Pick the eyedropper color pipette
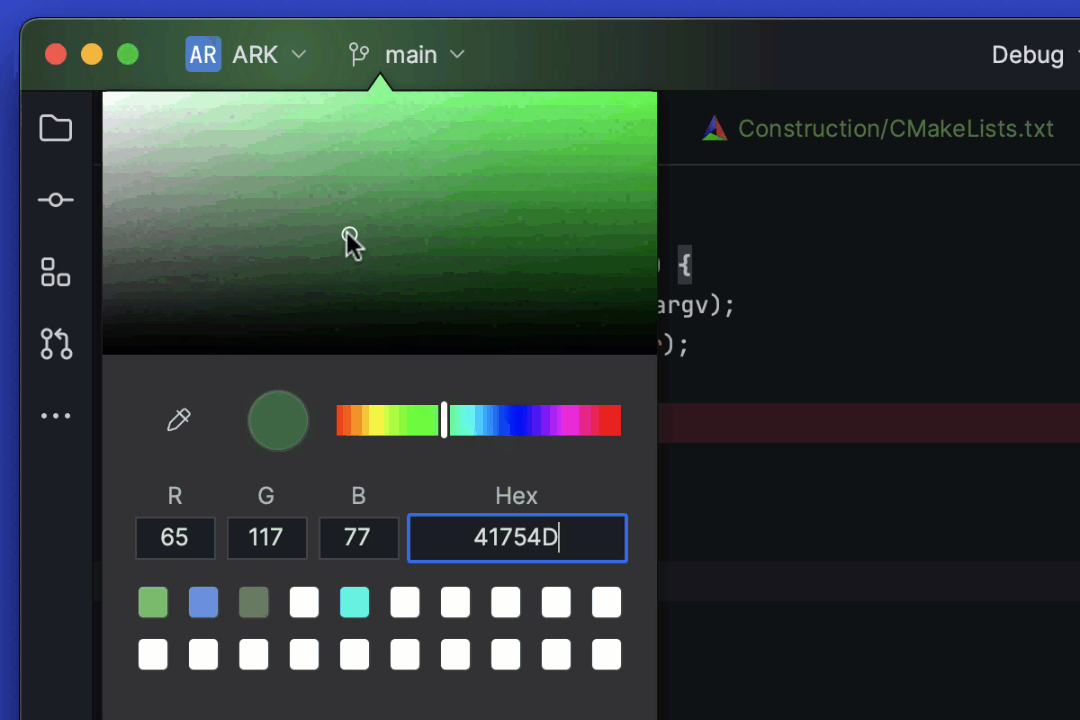 click(178, 420)
